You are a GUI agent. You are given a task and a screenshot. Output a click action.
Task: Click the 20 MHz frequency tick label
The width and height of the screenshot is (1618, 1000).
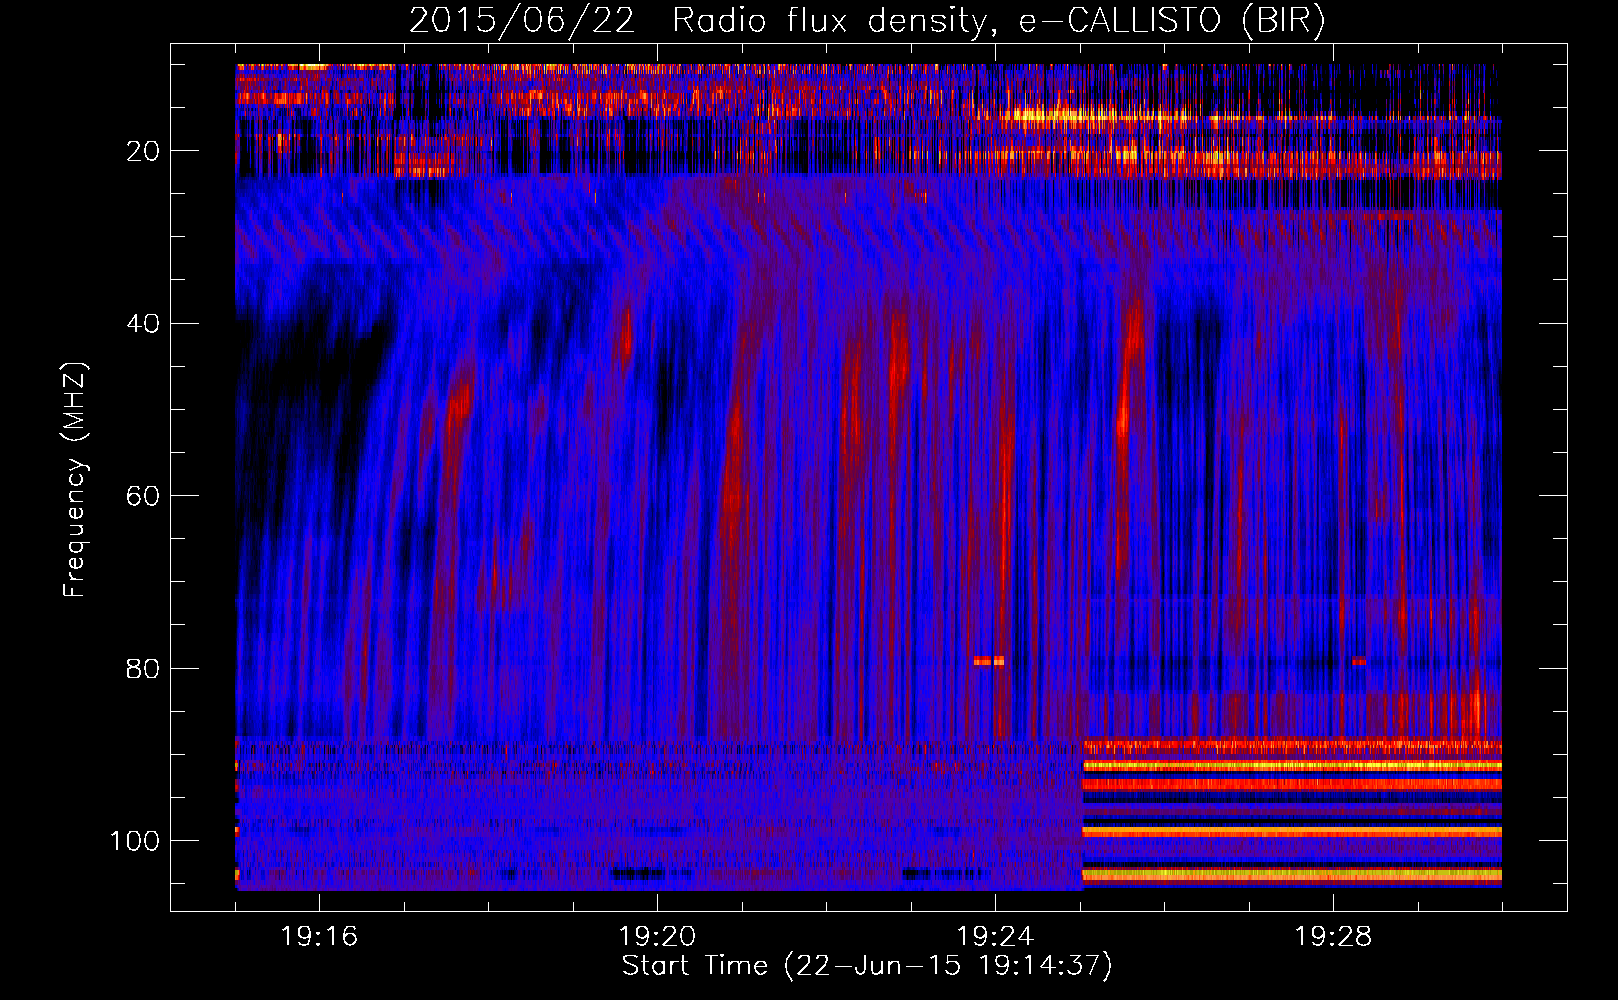click(x=144, y=151)
